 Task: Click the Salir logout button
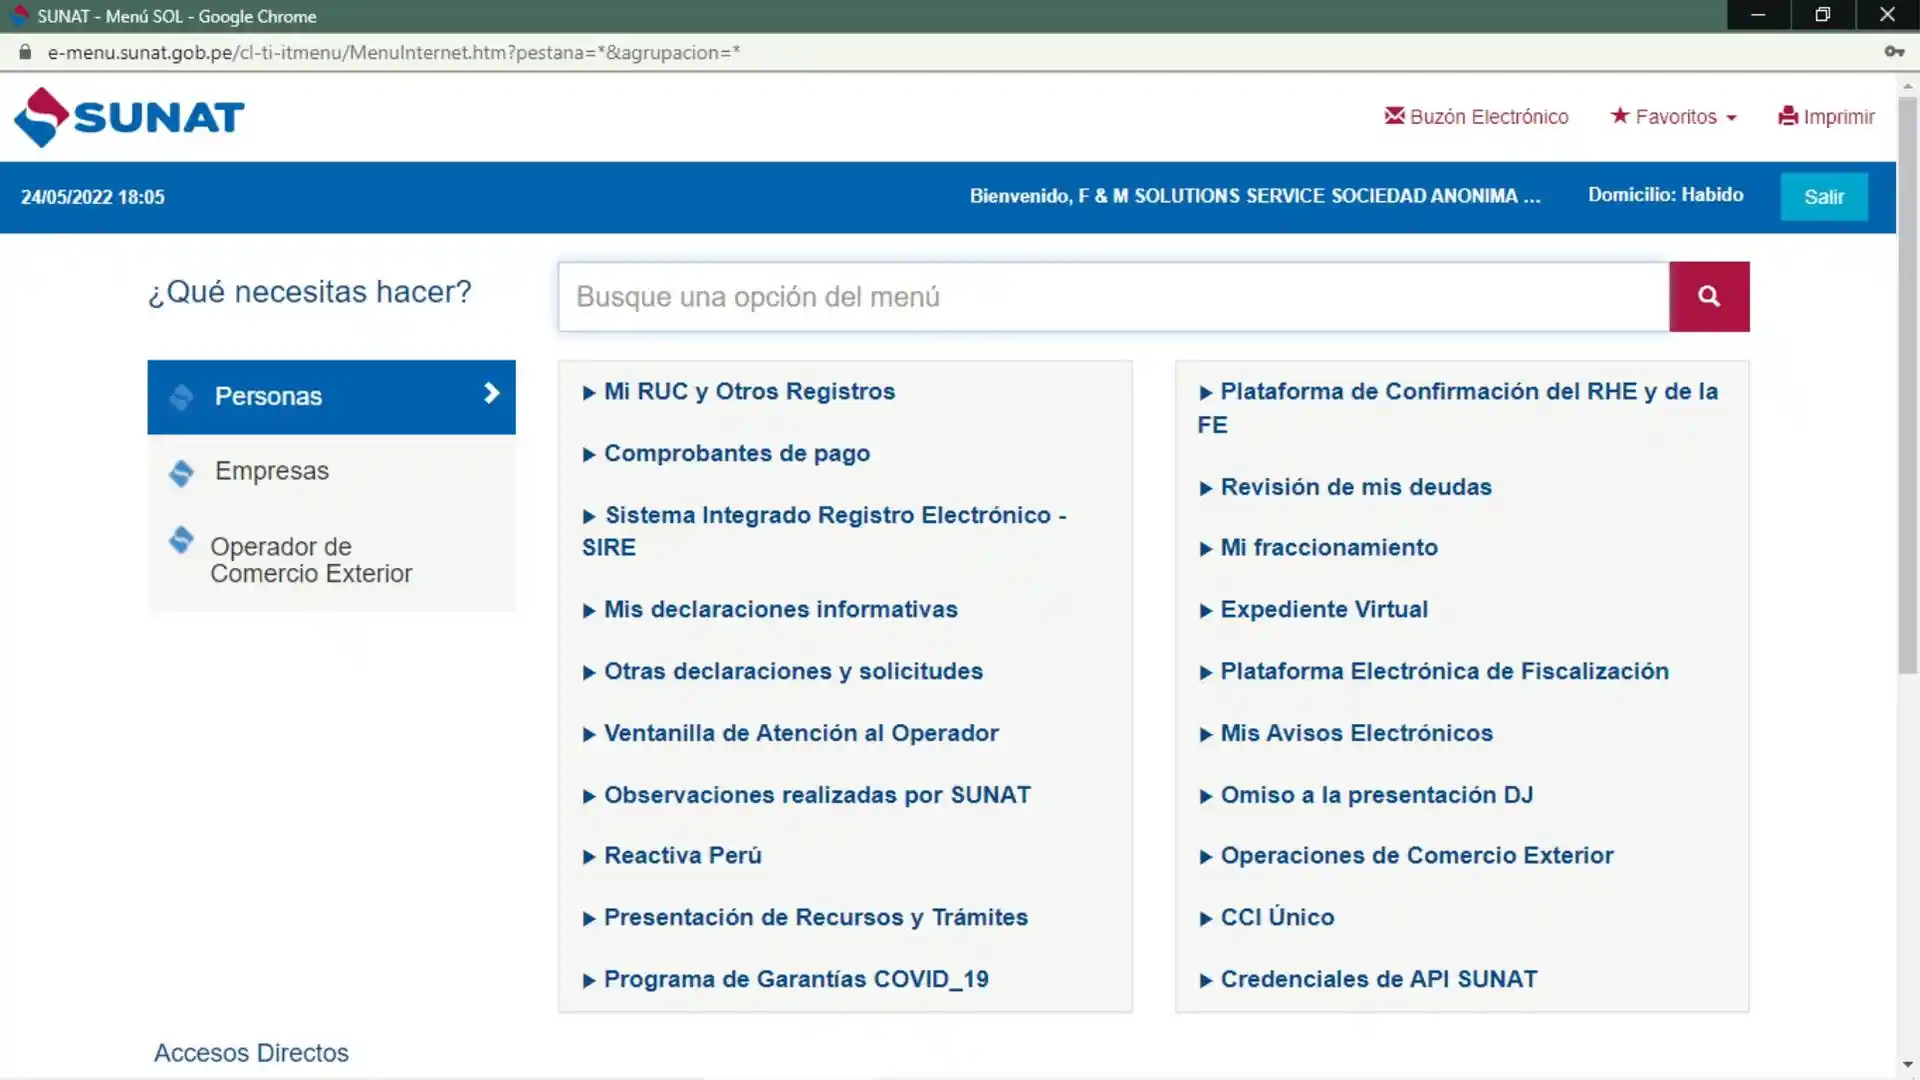[x=1823, y=197]
